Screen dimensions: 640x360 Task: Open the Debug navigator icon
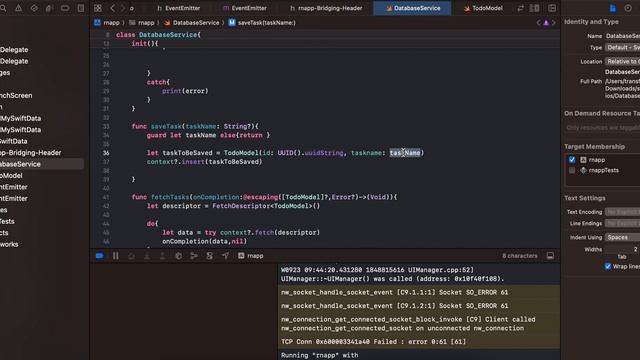click(49, 8)
